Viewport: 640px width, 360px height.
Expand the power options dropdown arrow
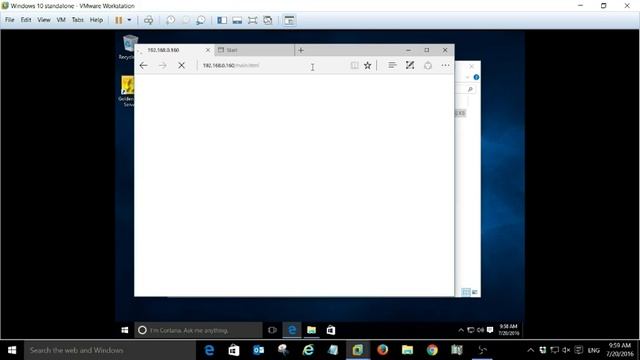coord(129,20)
